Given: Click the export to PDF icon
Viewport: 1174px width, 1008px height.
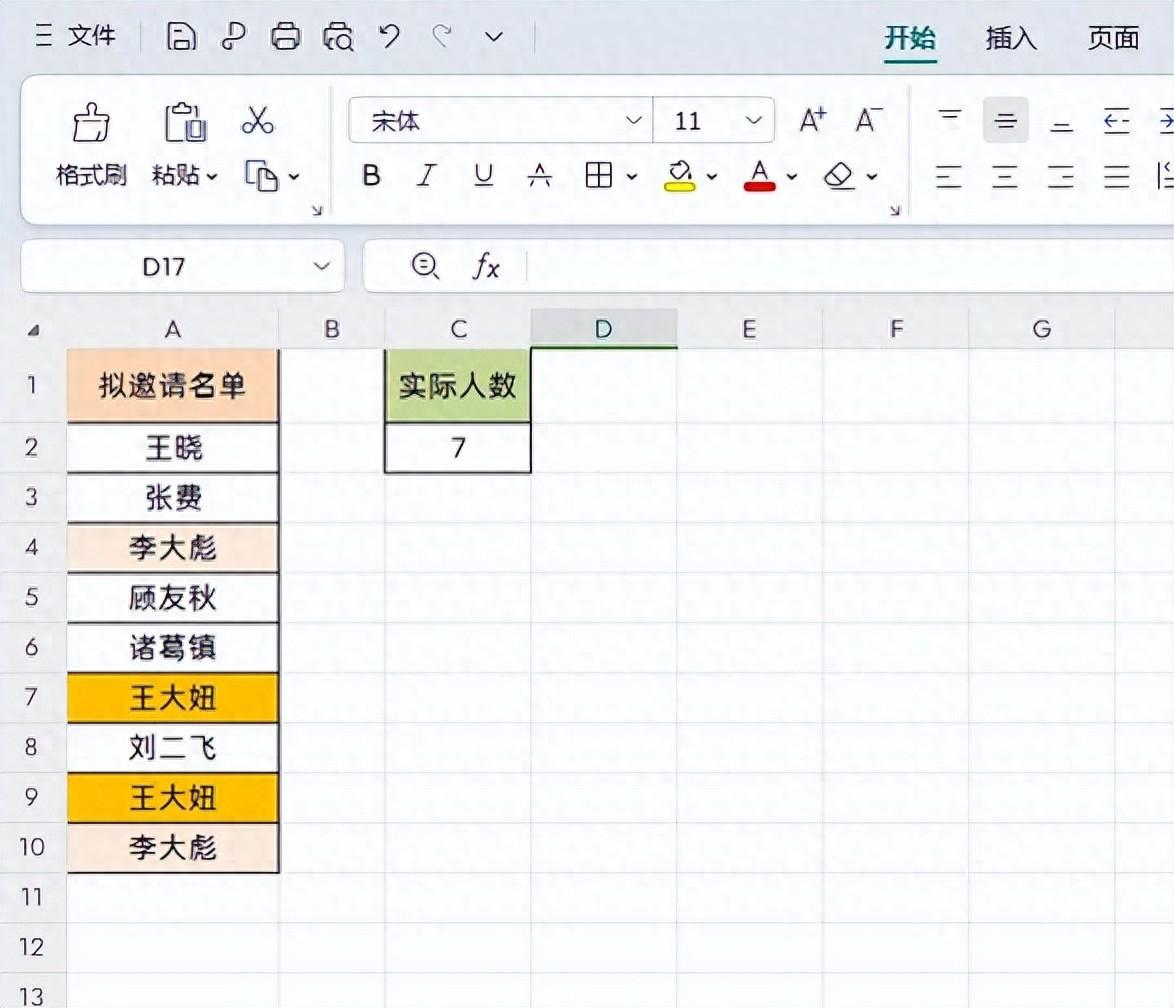Looking at the screenshot, I should point(233,36).
